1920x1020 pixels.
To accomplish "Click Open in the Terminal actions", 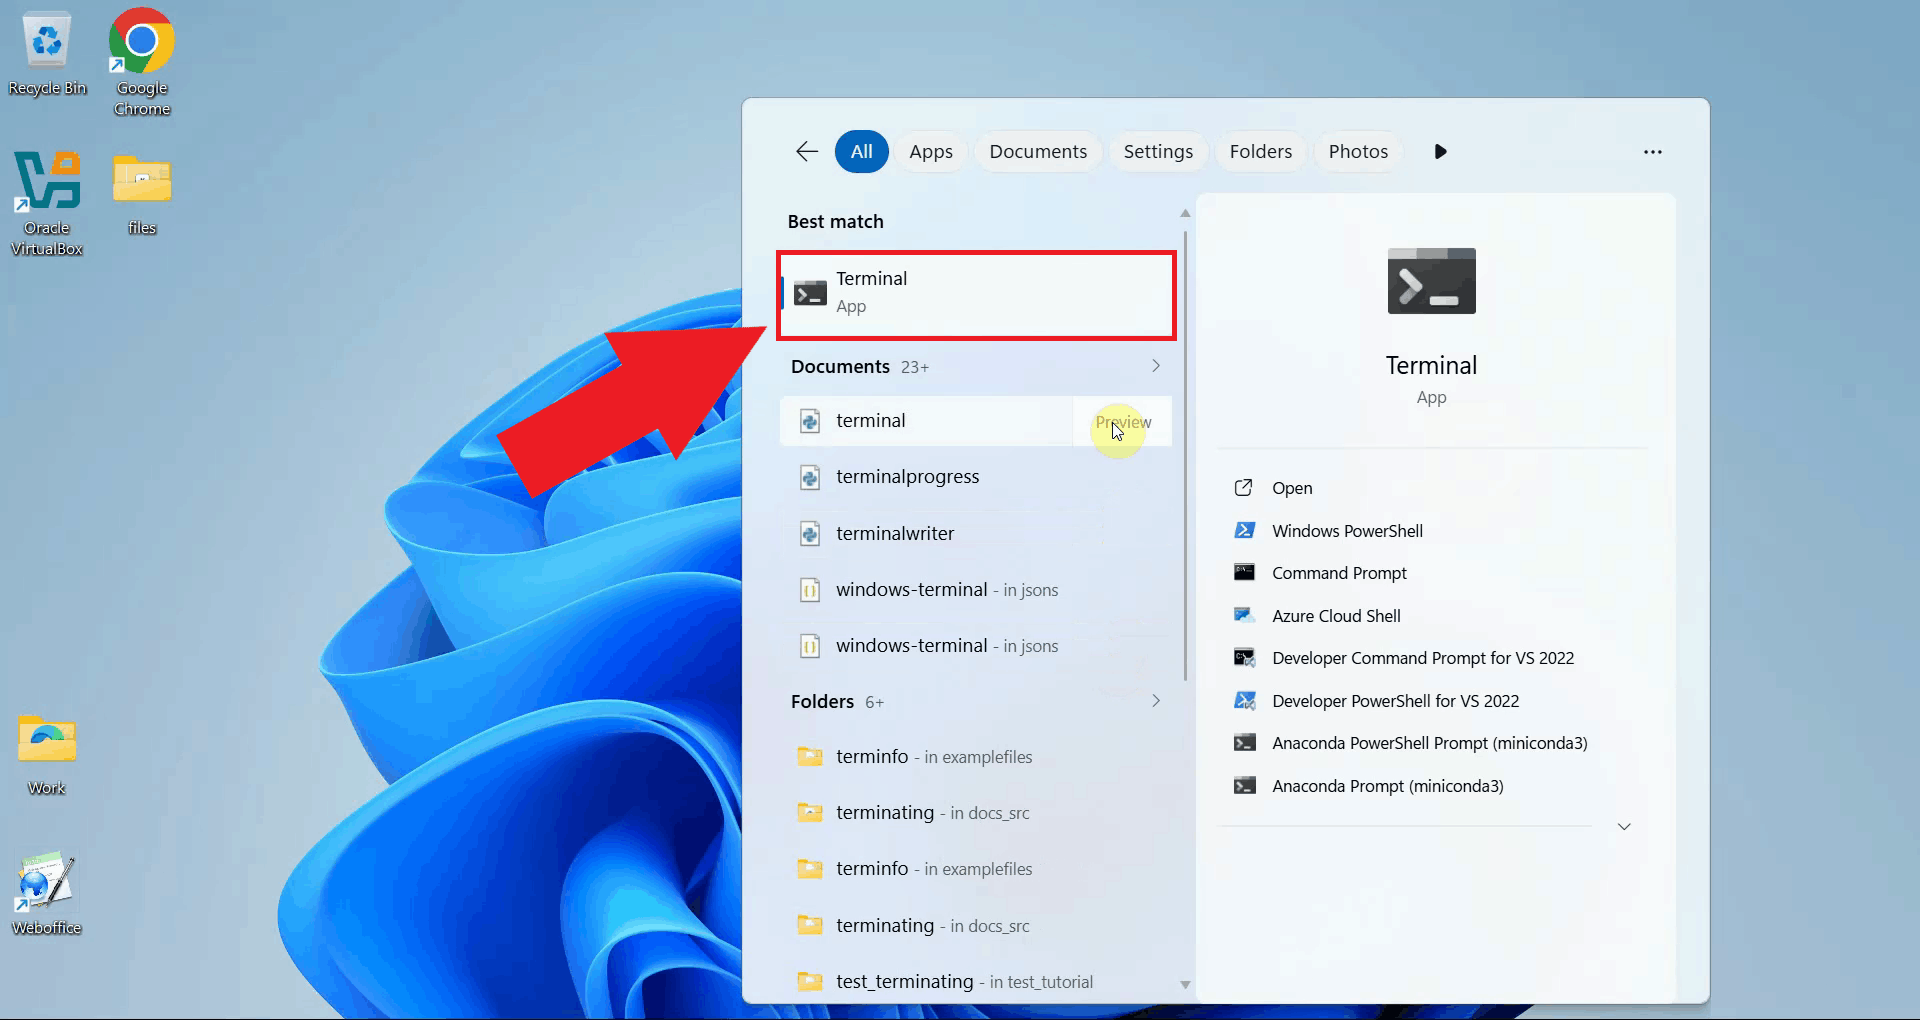I will tap(1291, 488).
